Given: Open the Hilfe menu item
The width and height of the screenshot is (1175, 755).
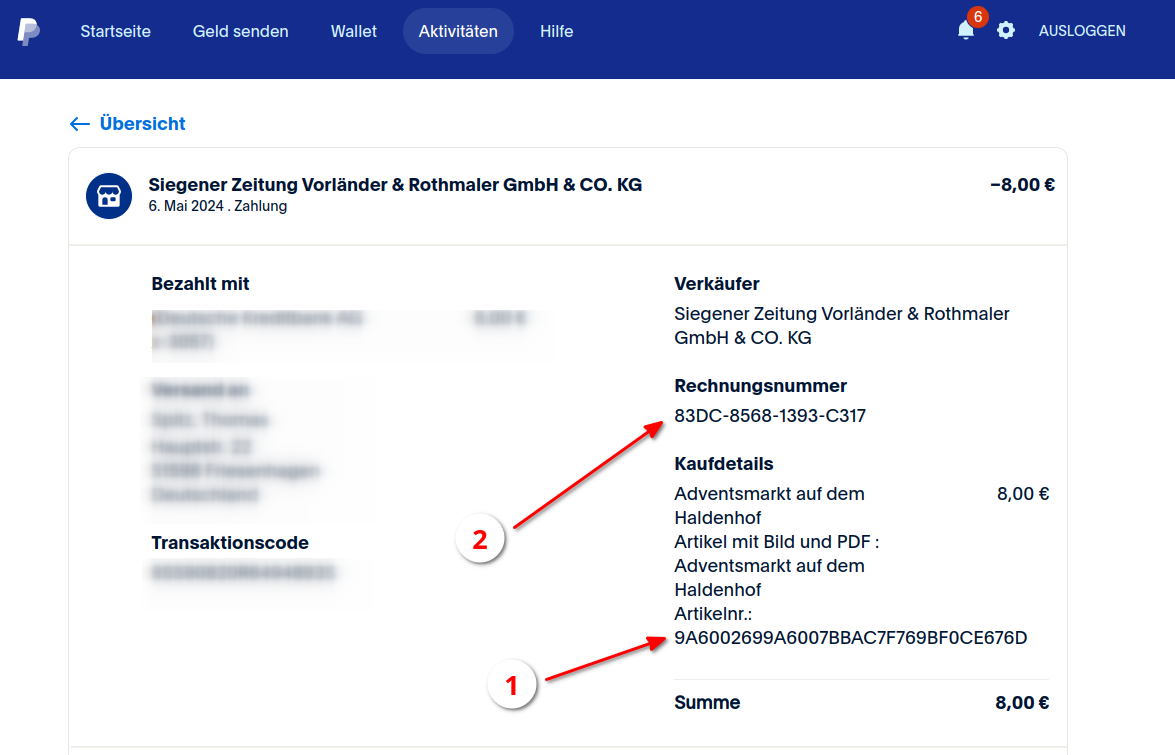Looking at the screenshot, I should (x=557, y=31).
